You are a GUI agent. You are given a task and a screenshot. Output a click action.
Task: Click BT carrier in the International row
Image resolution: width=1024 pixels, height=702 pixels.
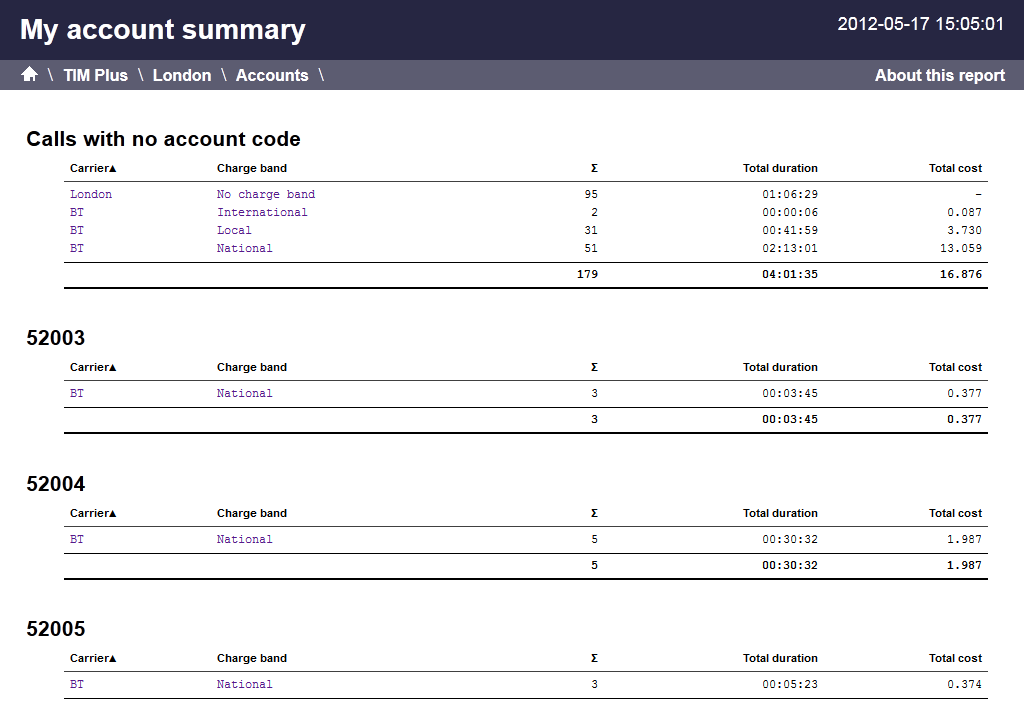click(77, 212)
